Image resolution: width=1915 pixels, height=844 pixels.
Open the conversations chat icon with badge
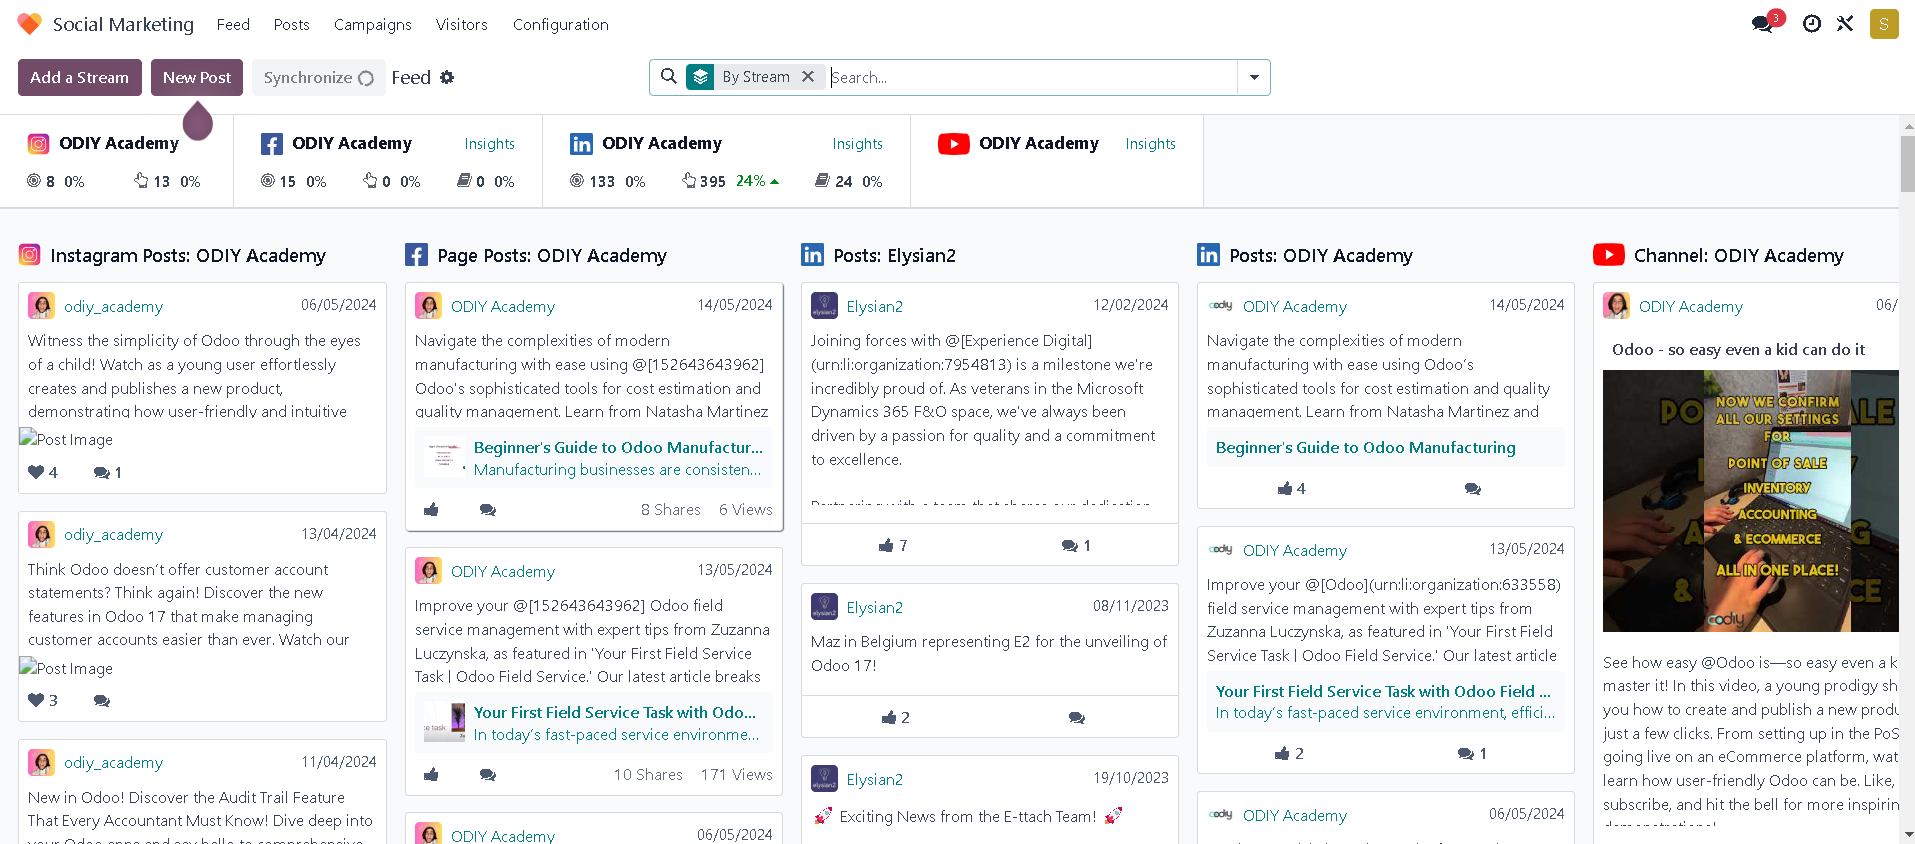click(1763, 23)
